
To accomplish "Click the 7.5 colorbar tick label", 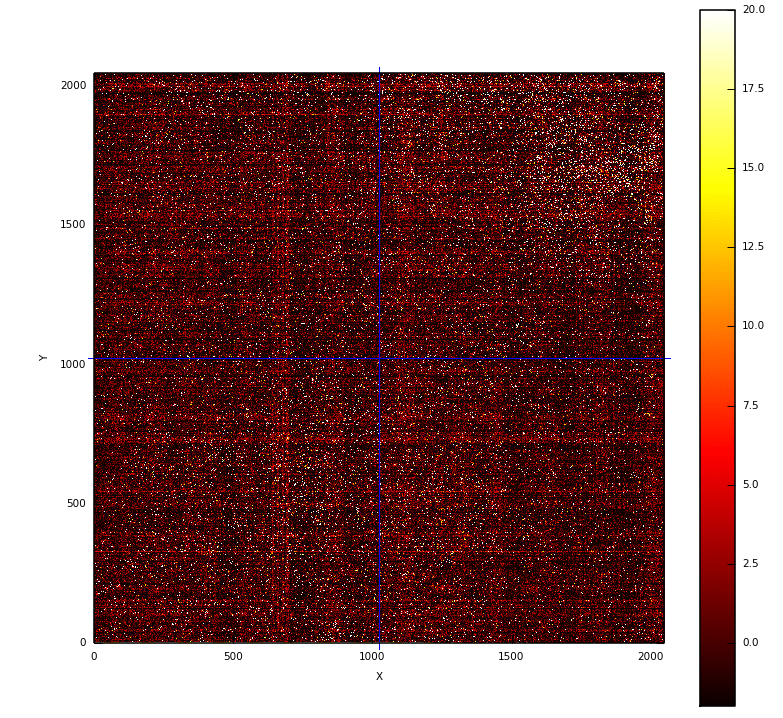I will tap(750, 405).
